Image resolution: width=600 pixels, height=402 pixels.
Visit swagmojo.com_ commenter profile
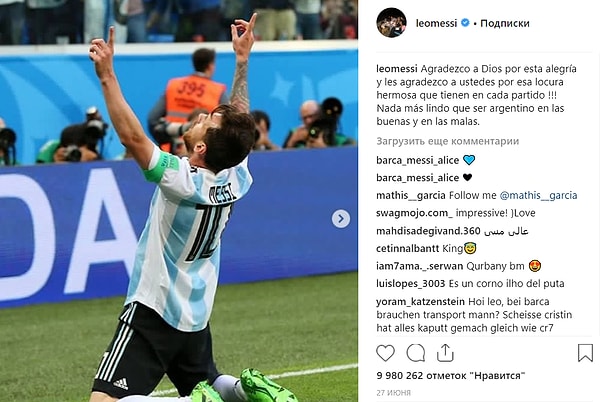point(414,213)
